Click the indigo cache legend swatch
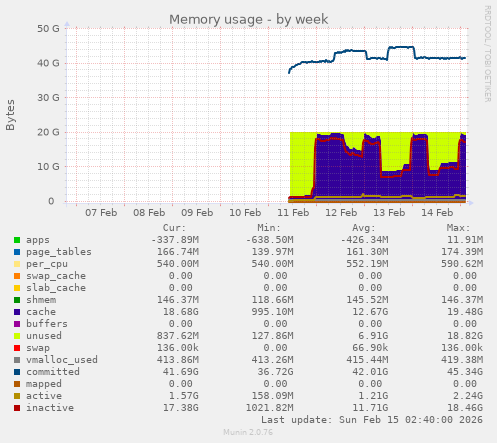Image resolution: width=497 pixels, height=443 pixels. pos(17,312)
